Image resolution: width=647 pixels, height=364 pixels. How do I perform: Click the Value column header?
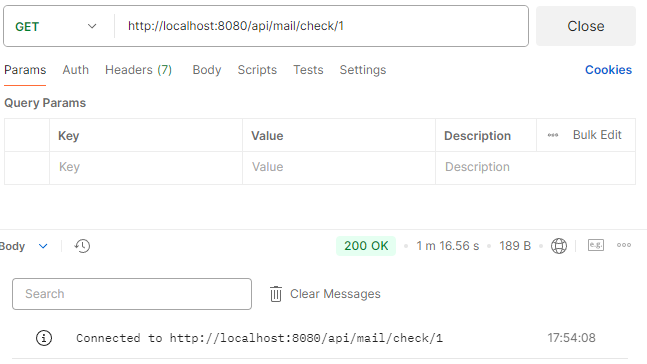point(267,136)
